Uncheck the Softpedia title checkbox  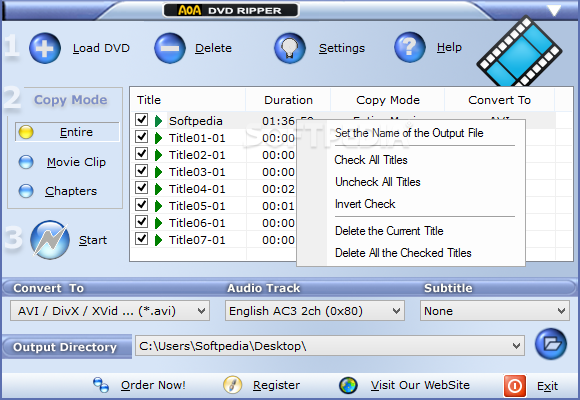click(x=141, y=120)
